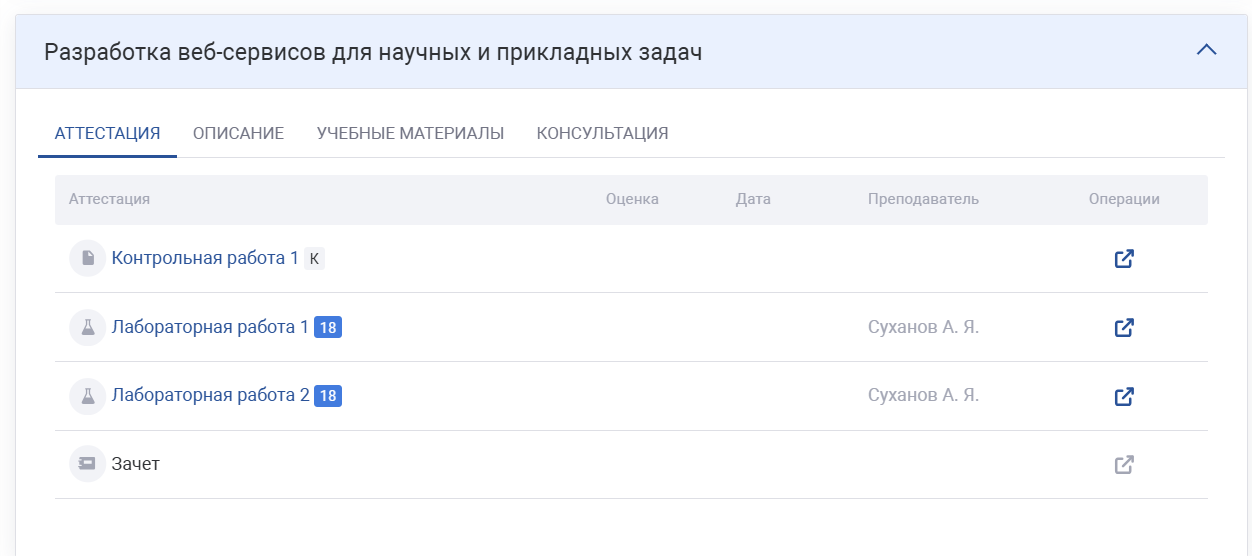
Task: Click the document icon beside Контрольная работа 1
Action: tap(88, 259)
